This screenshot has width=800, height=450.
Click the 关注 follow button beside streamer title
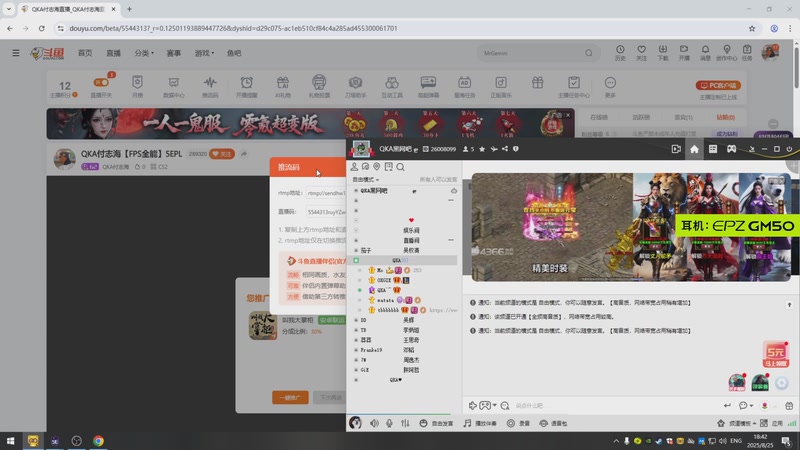coord(222,154)
